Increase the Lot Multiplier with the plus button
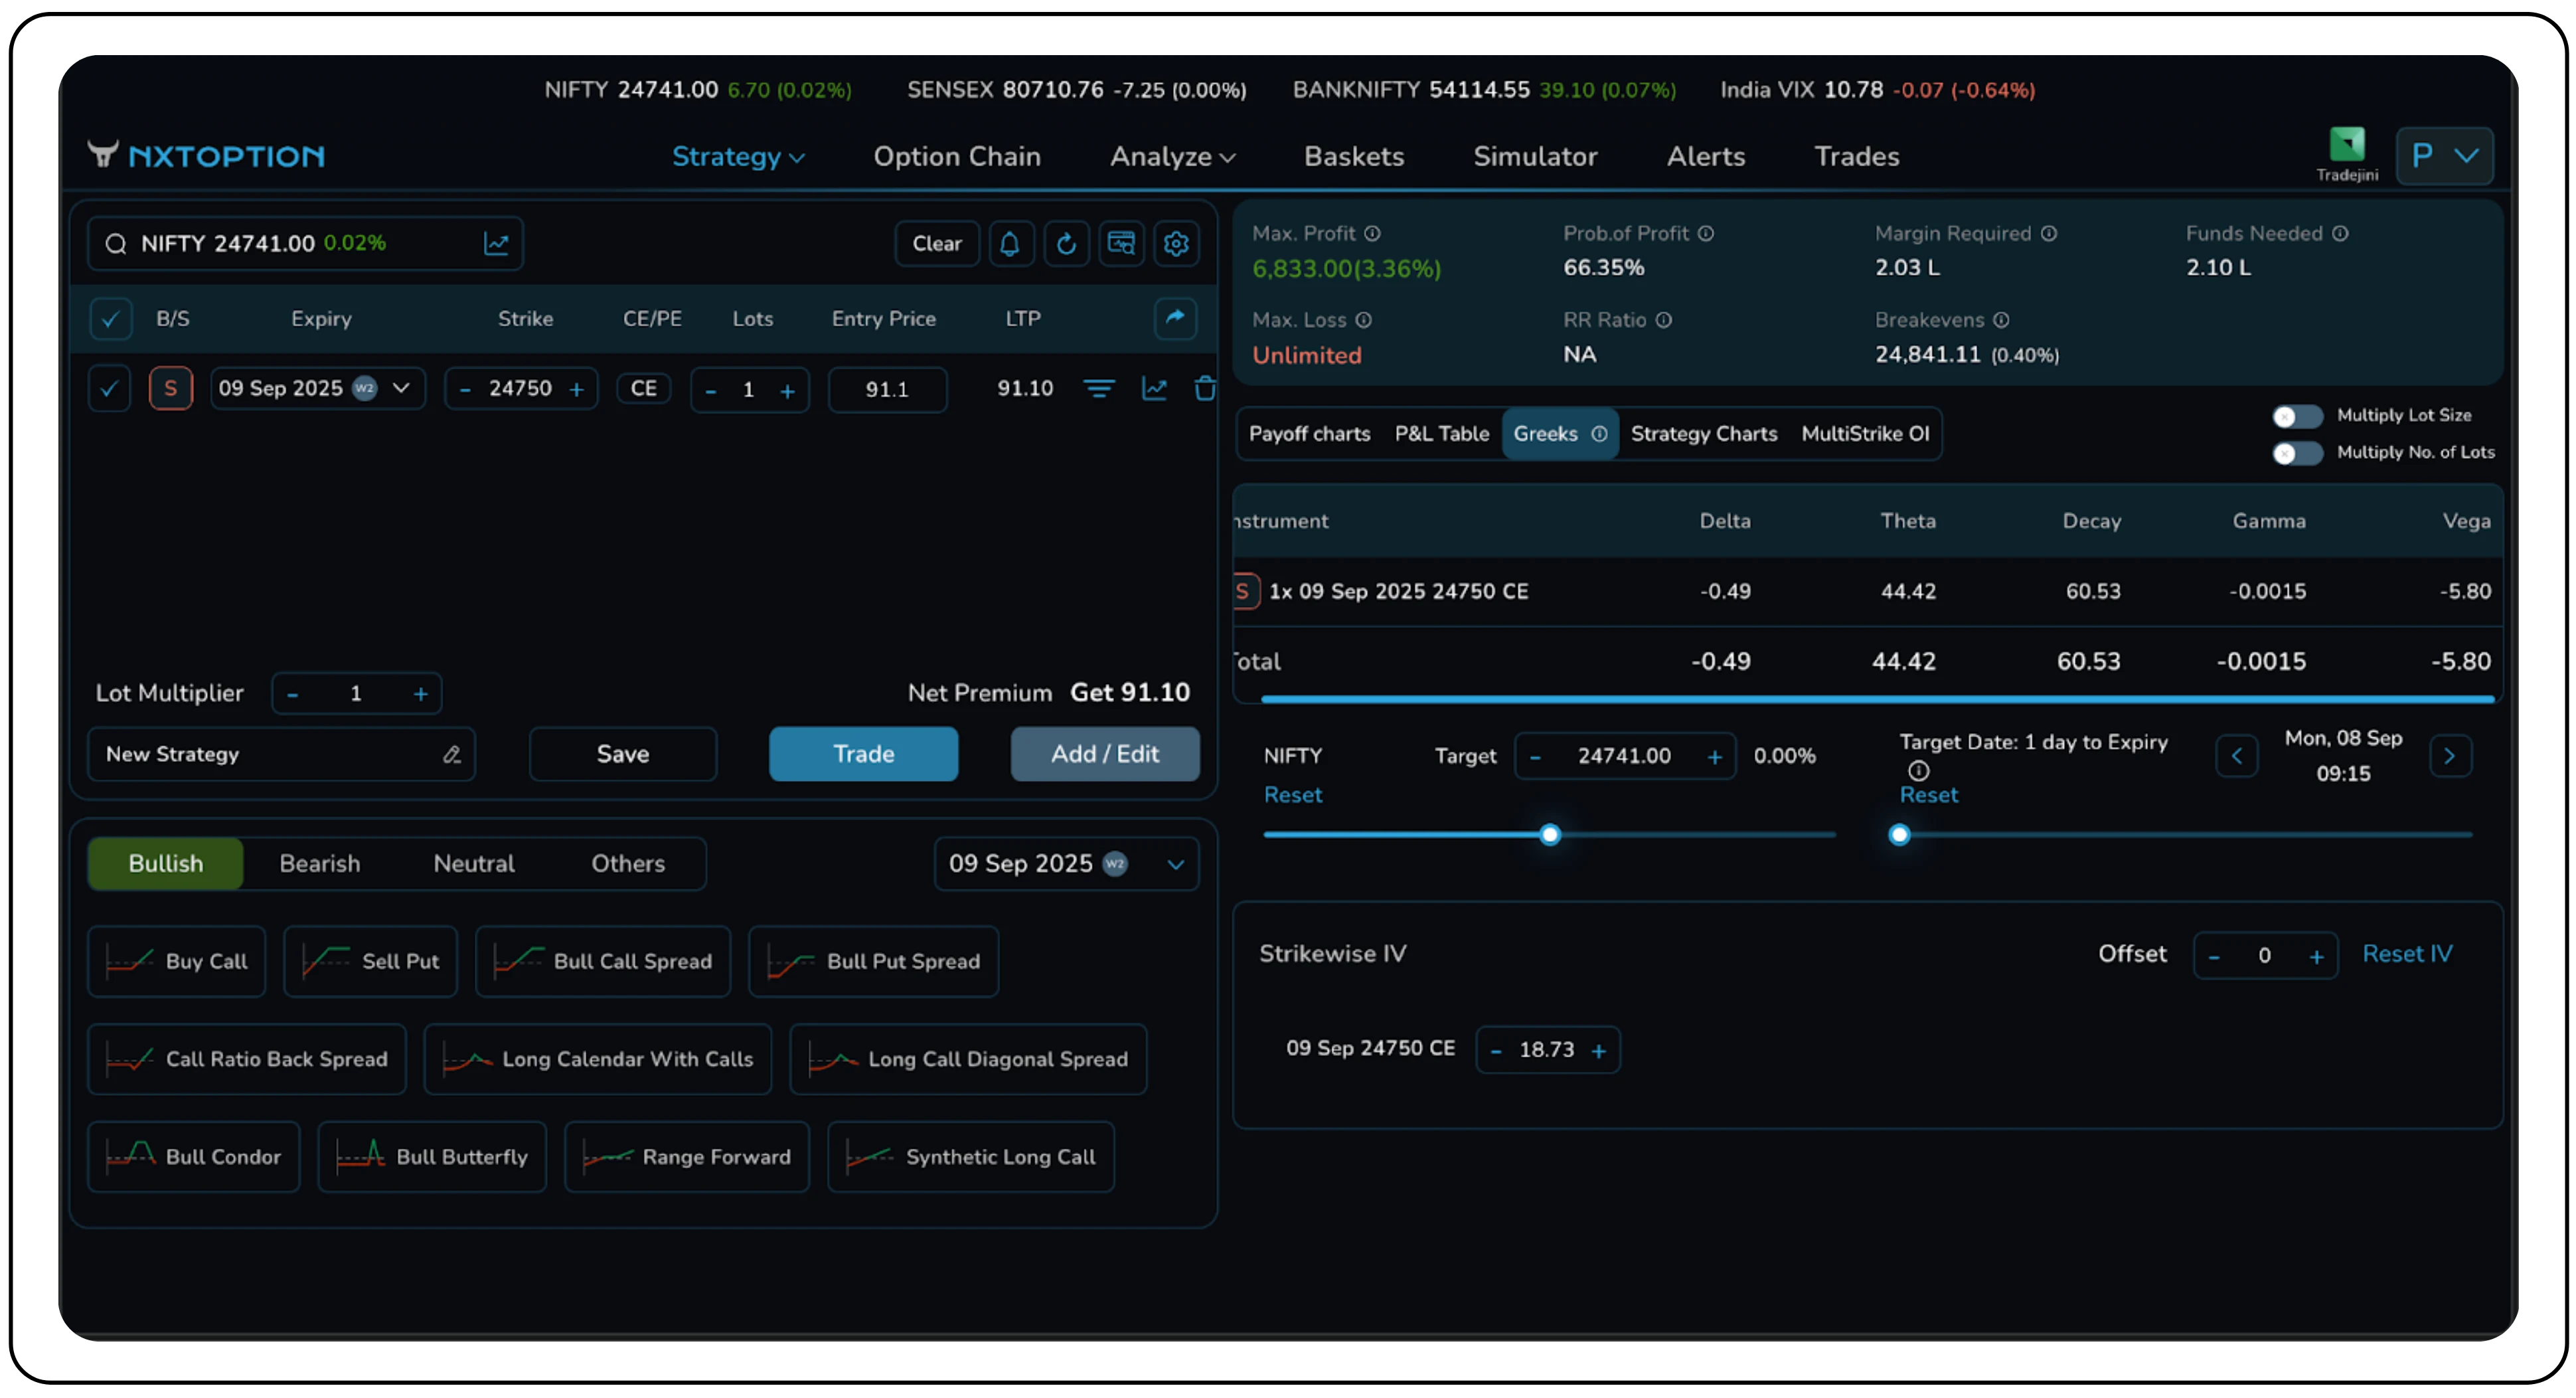Image resolution: width=2576 pixels, height=1398 pixels. 421,694
